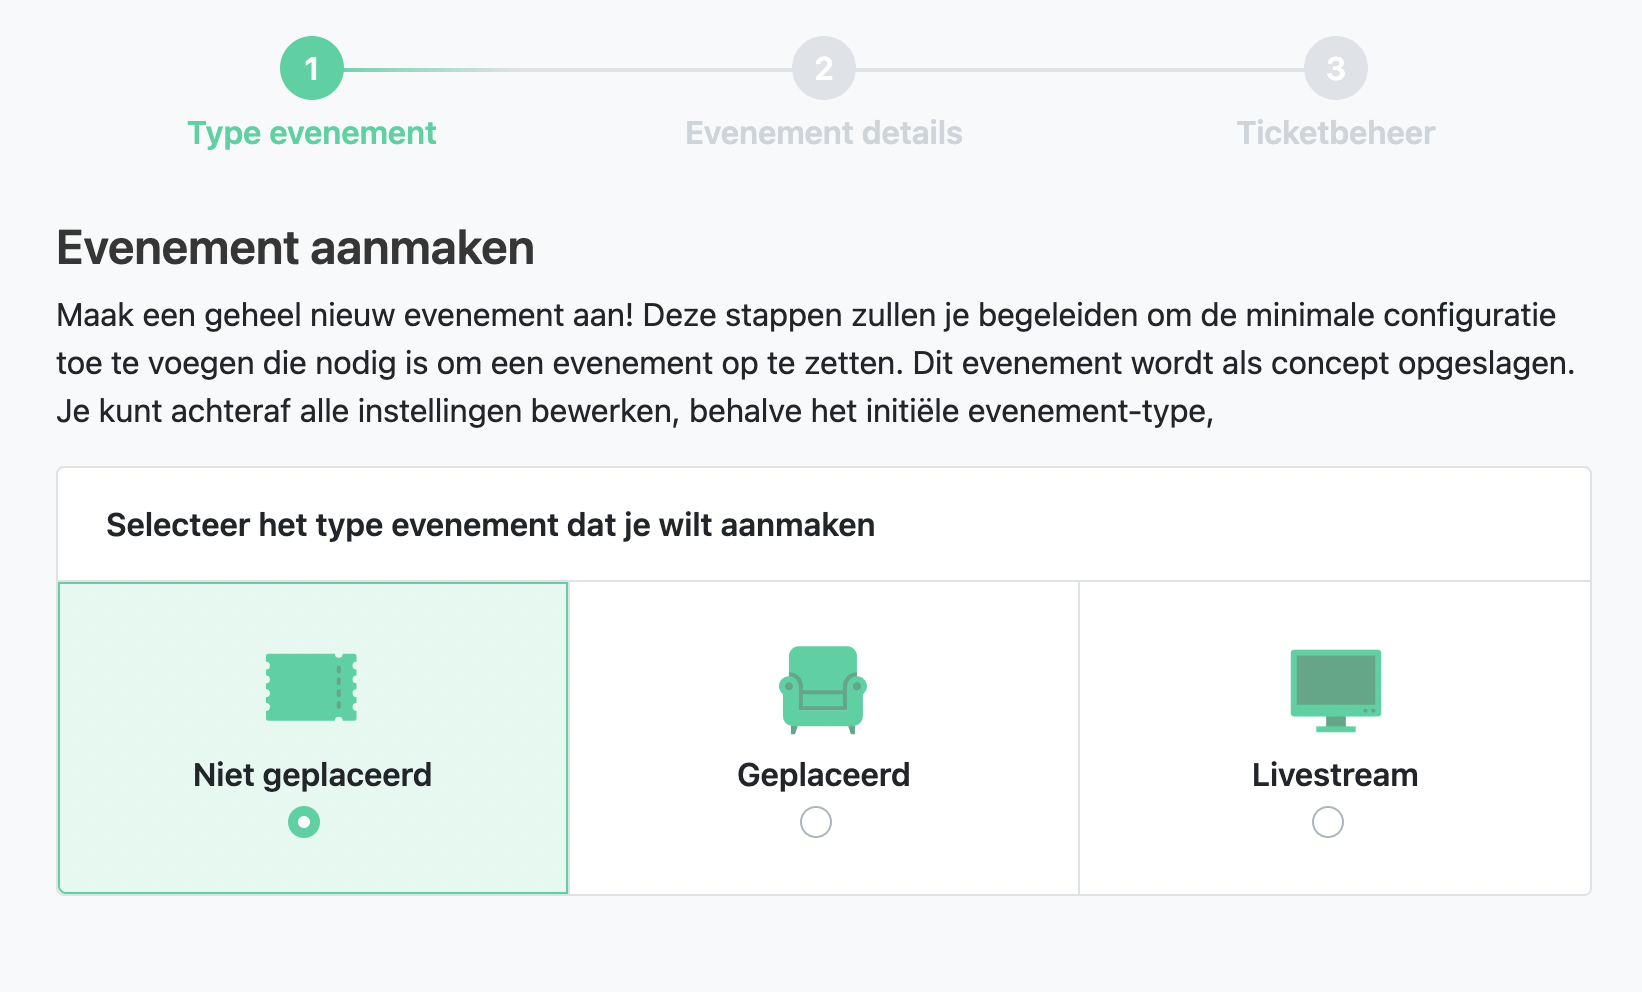Click the Evenement aanmaken heading

[295, 248]
